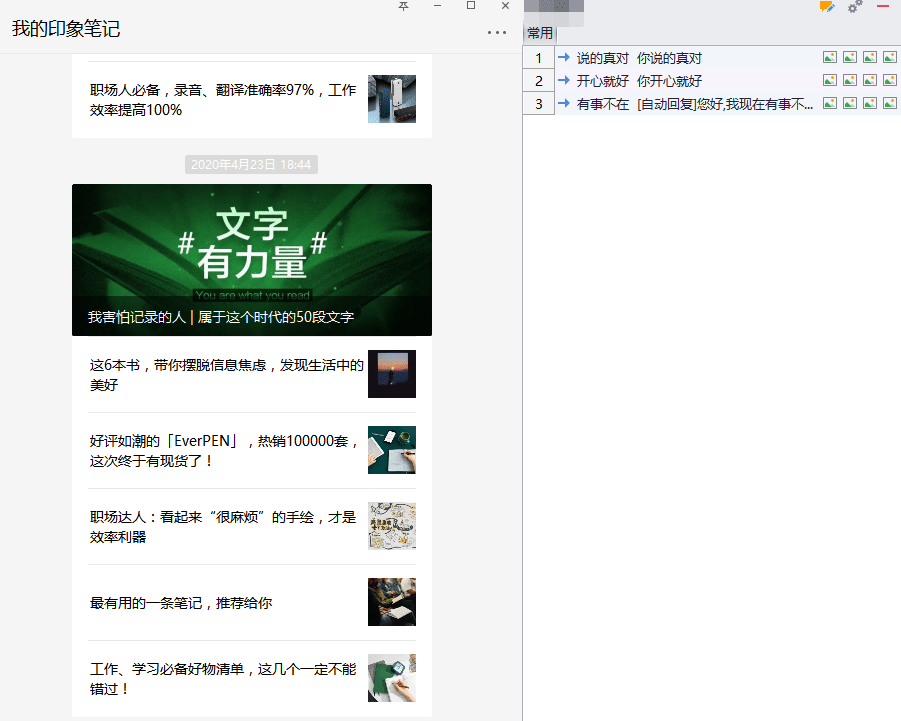This screenshot has width=901, height=721.
Task: Click the last image icon in 有事不在 row
Action: click(x=890, y=103)
